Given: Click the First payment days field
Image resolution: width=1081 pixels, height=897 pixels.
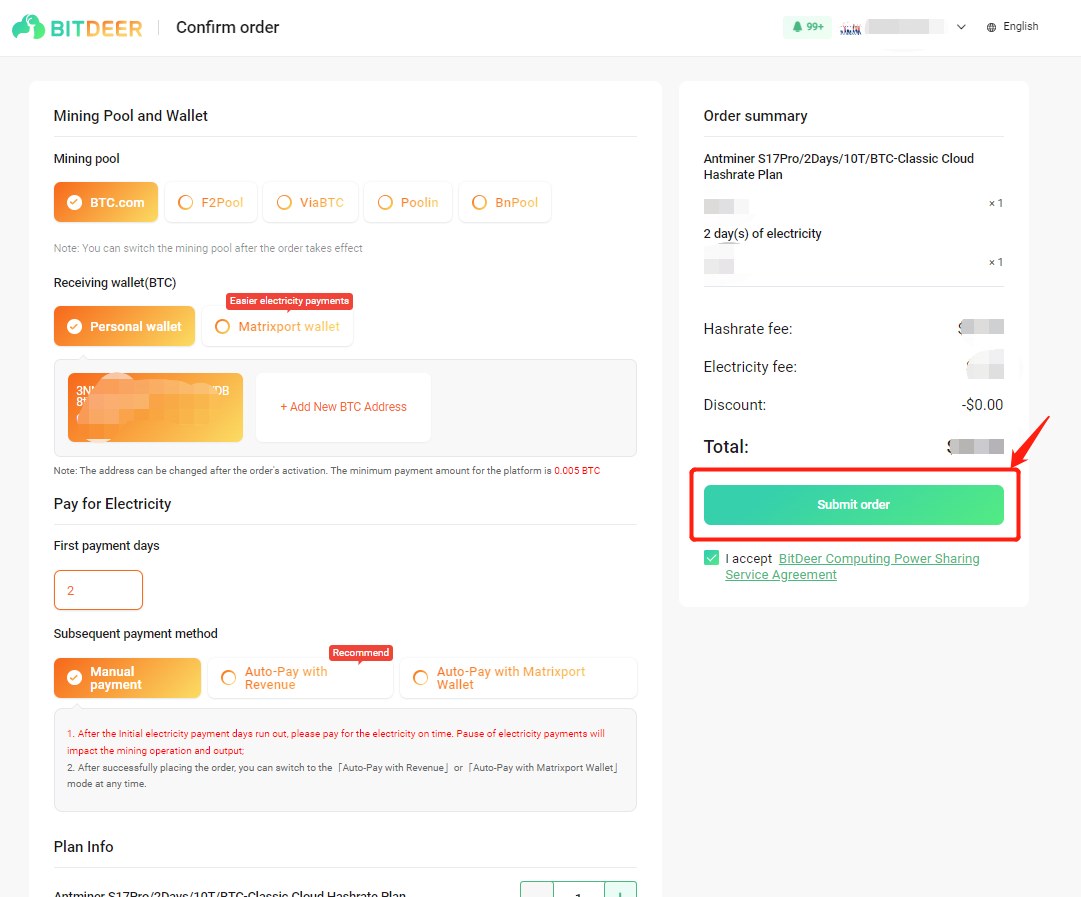Looking at the screenshot, I should pos(99,590).
